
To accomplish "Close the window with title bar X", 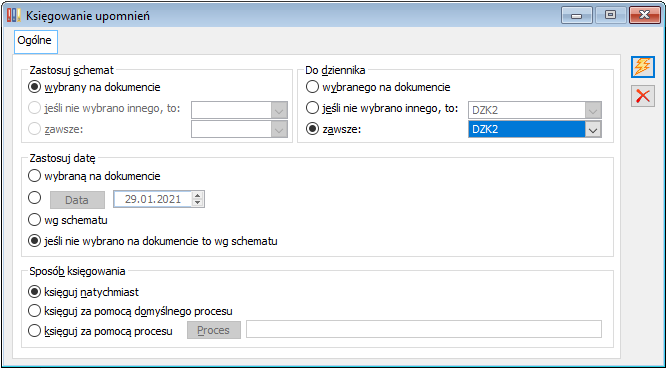I will 644,15.
